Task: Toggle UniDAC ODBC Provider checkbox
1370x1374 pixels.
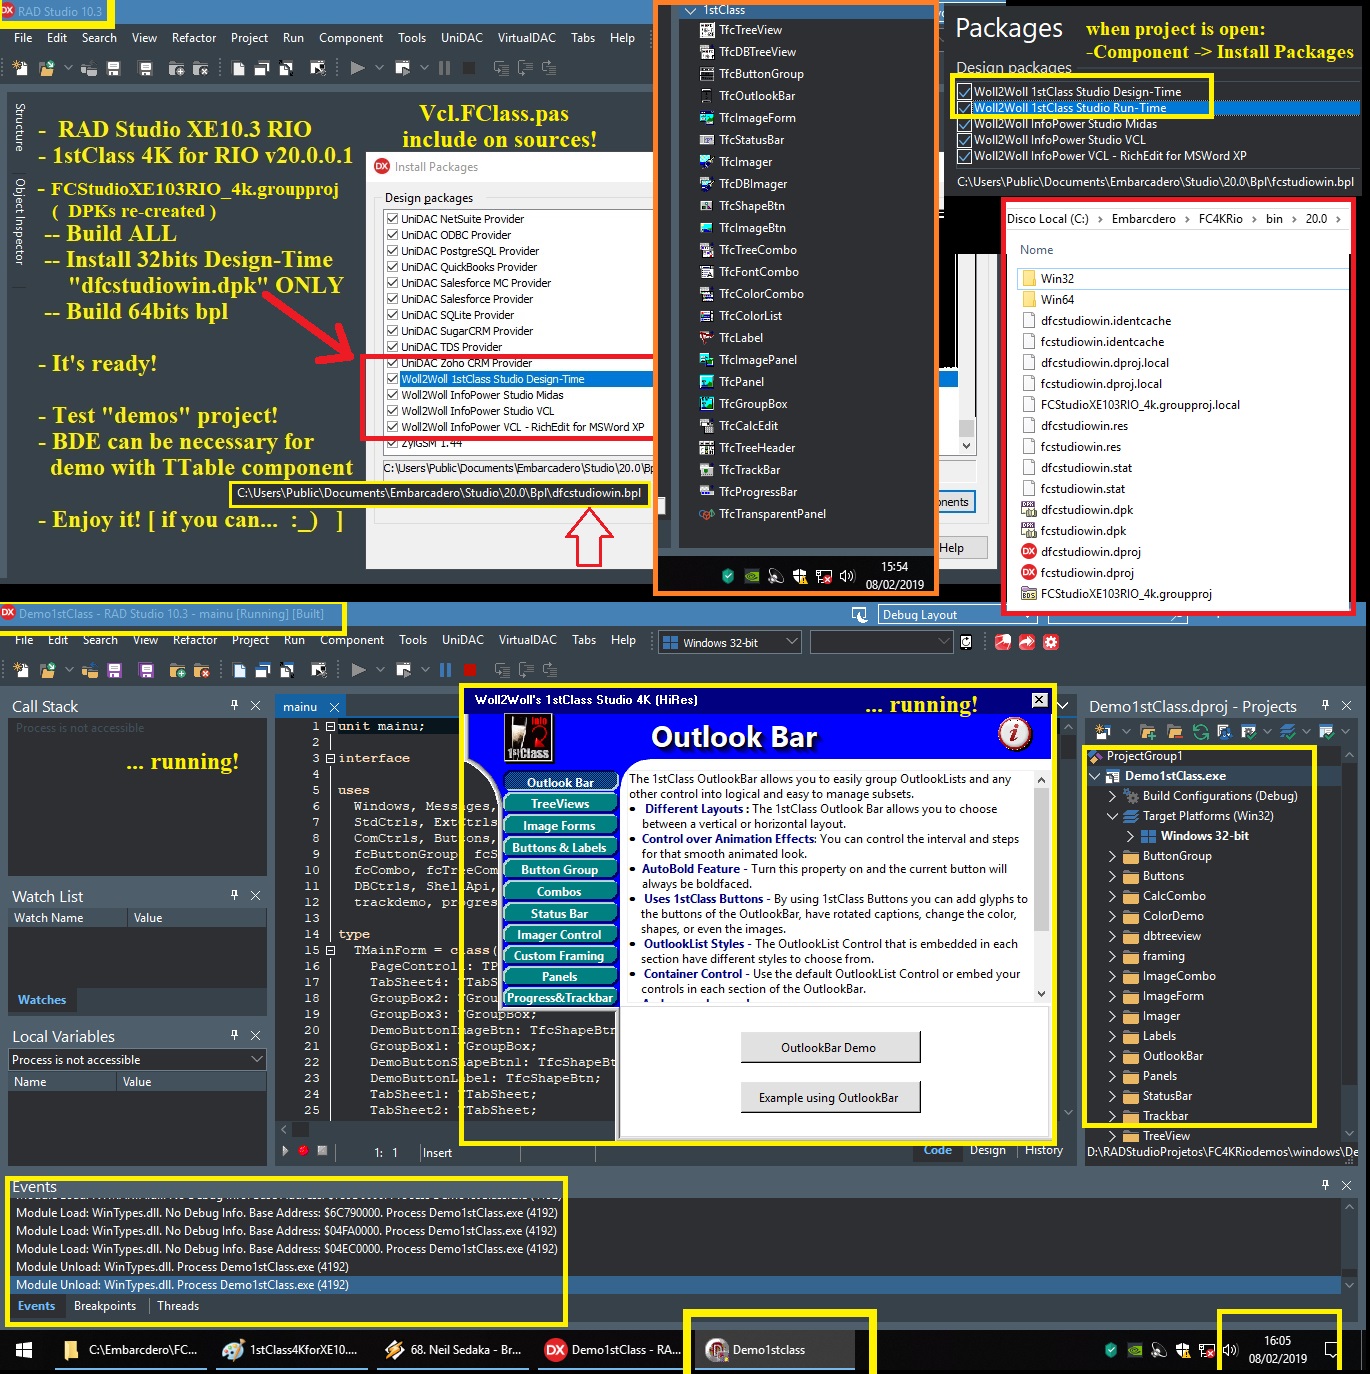Action: (x=392, y=235)
